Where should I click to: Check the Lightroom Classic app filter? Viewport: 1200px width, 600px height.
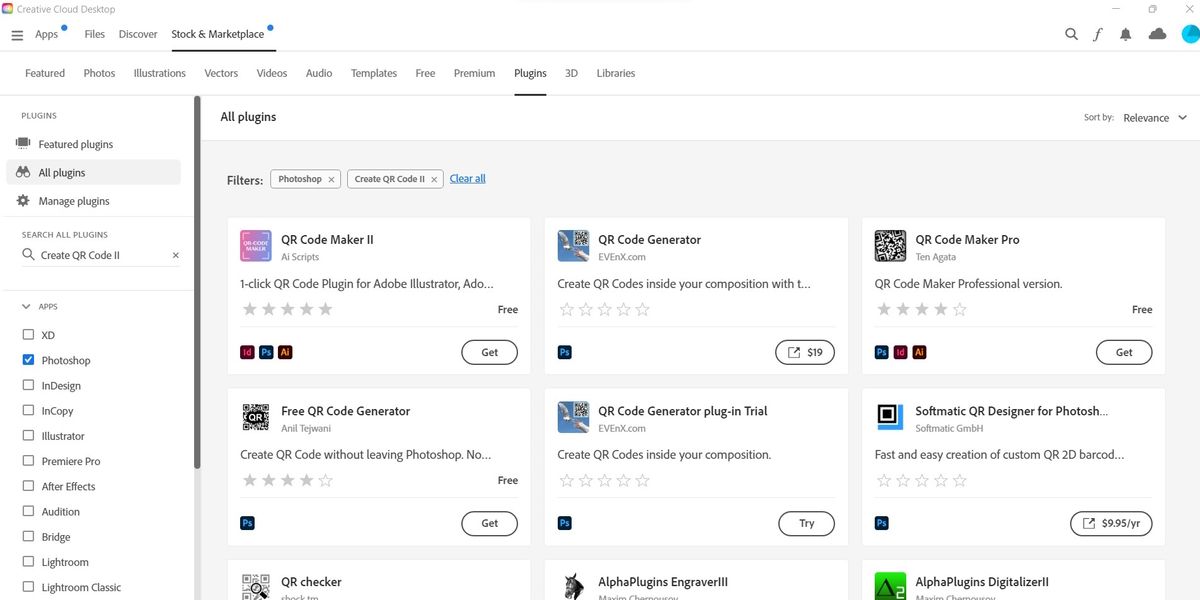28,587
